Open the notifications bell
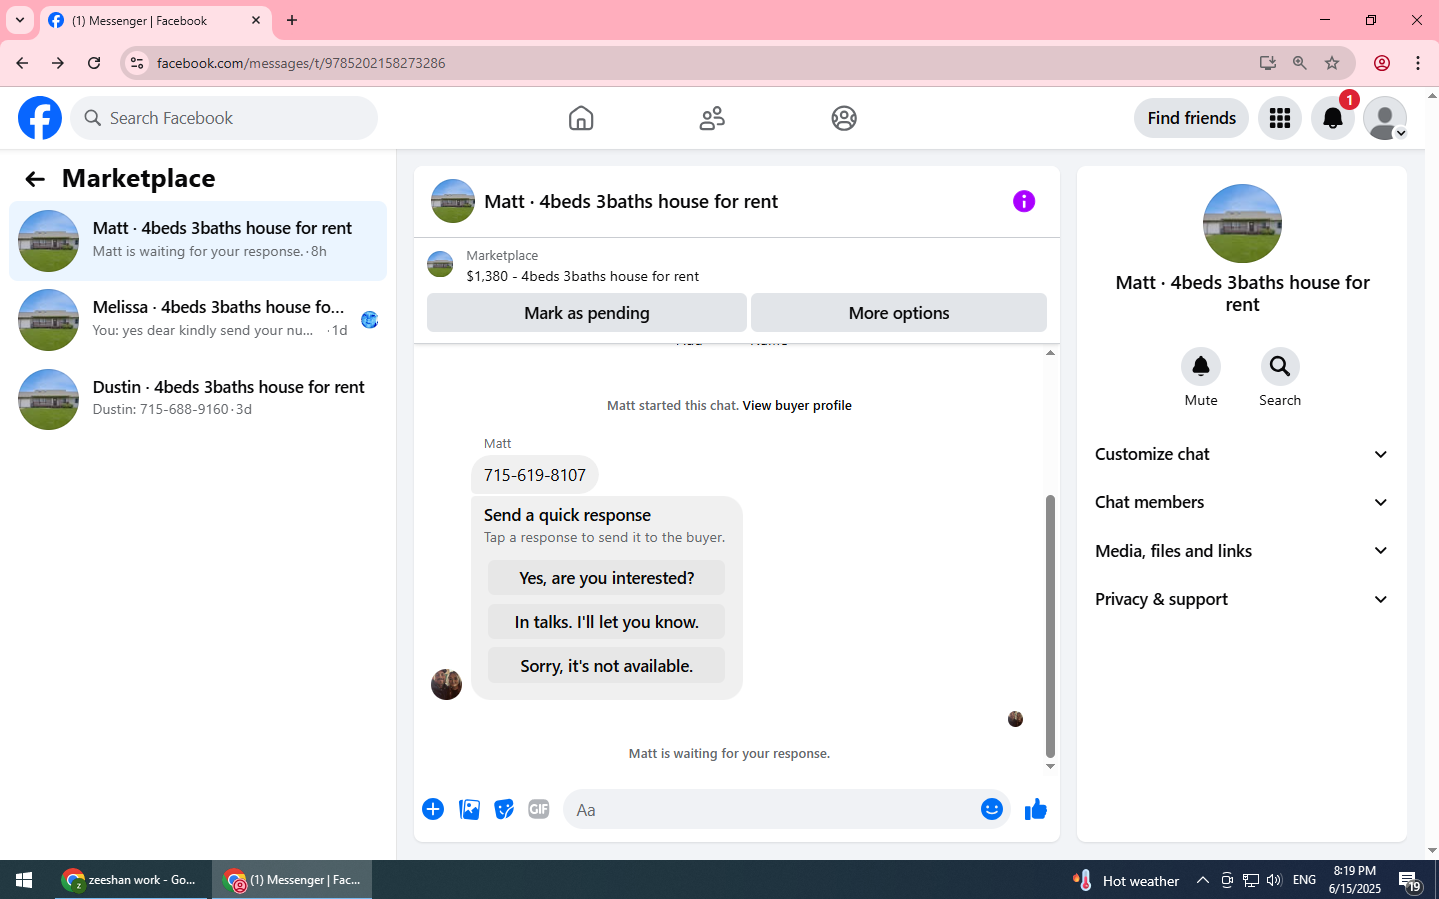Image resolution: width=1439 pixels, height=899 pixels. pos(1333,118)
